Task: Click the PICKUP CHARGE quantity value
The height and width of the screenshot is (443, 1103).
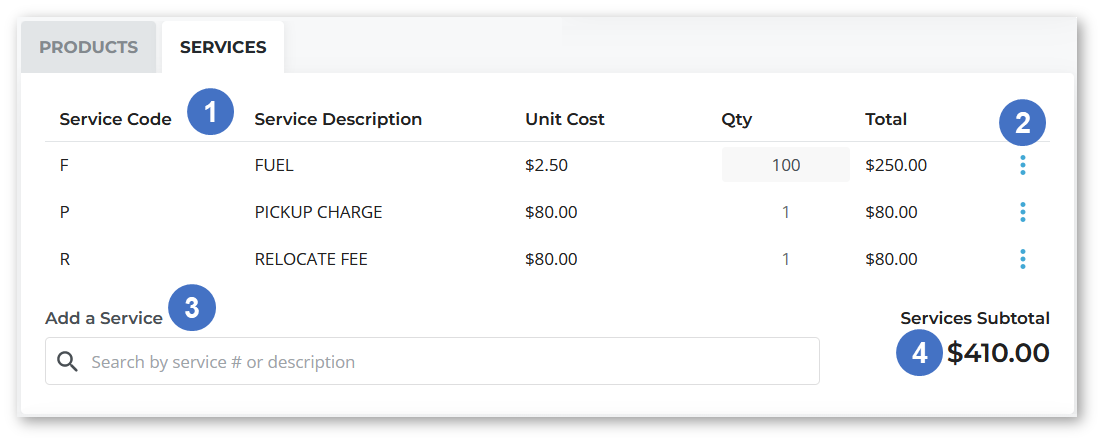Action: 786,212
